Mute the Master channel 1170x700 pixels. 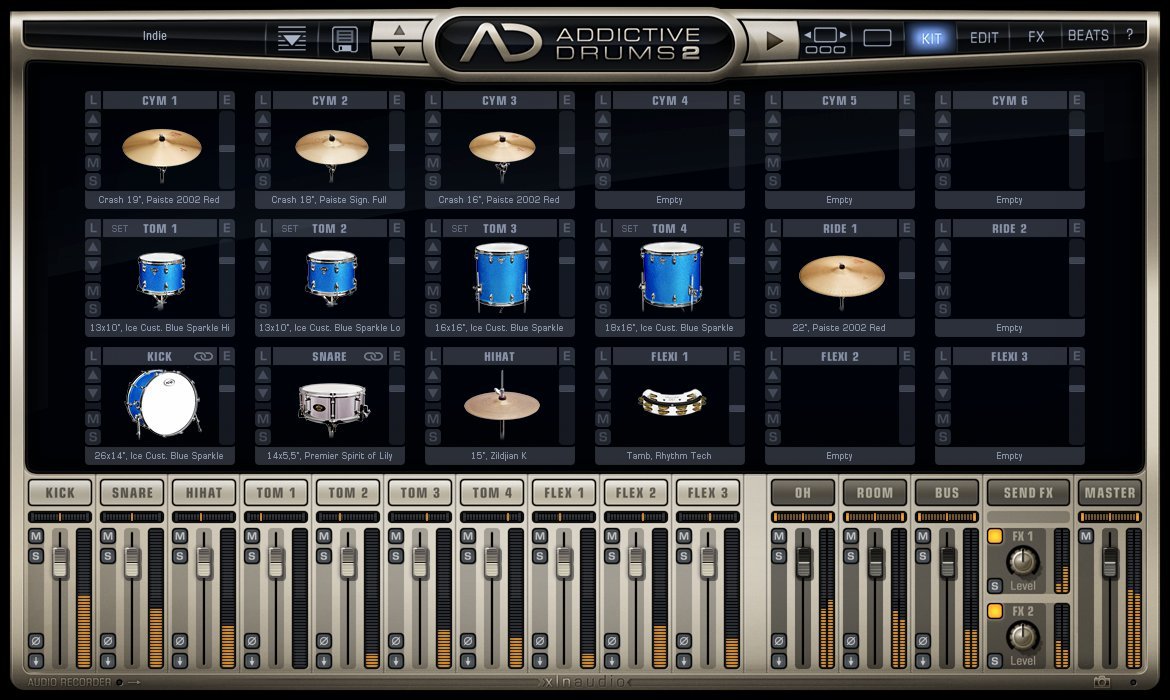(1086, 536)
